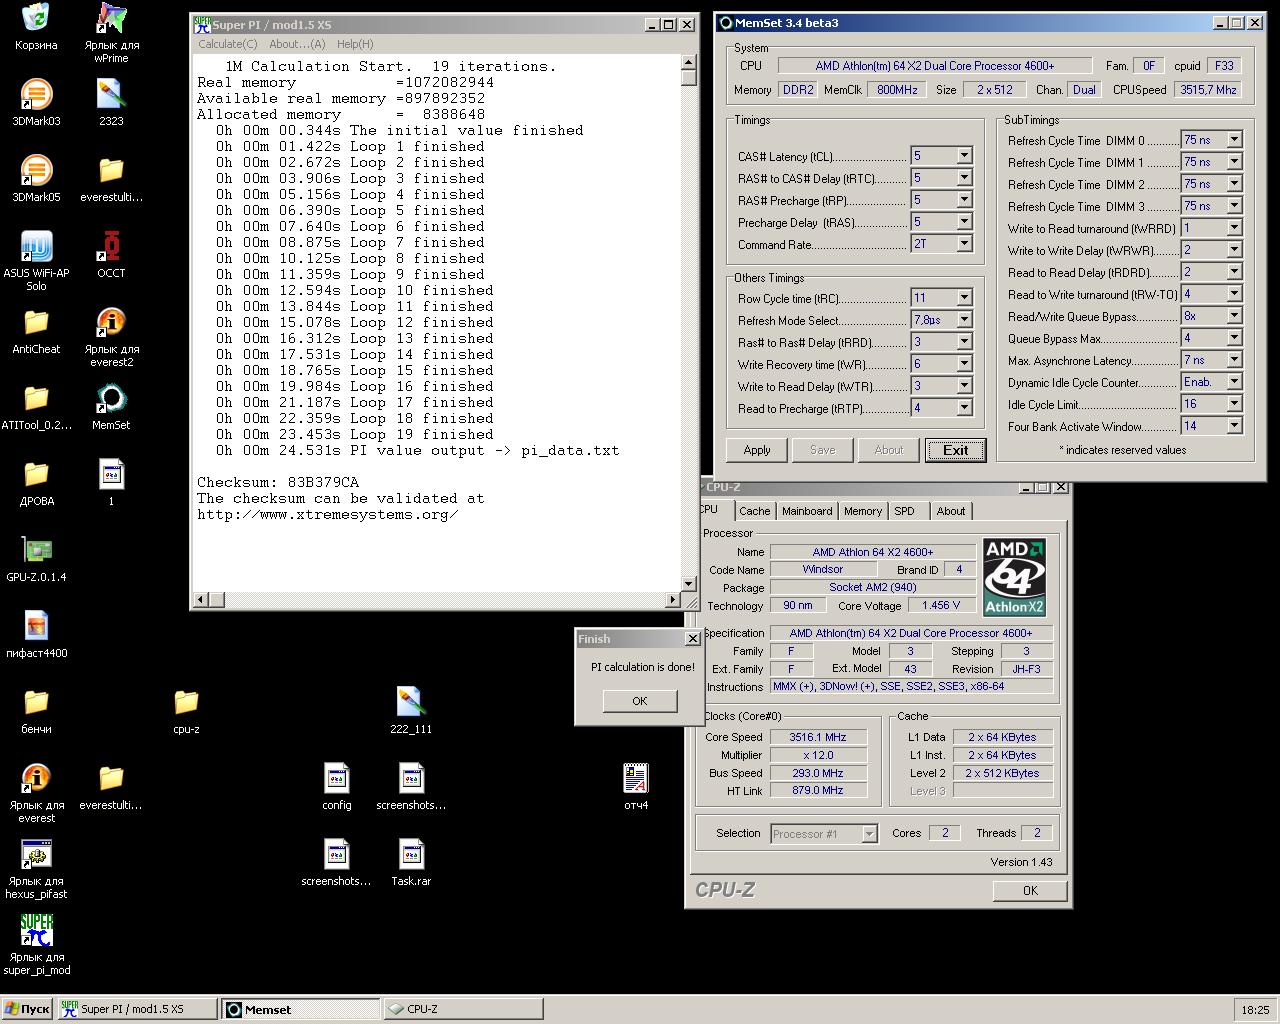
Task: Switch to Memset taskbar button
Action: [x=300, y=1009]
